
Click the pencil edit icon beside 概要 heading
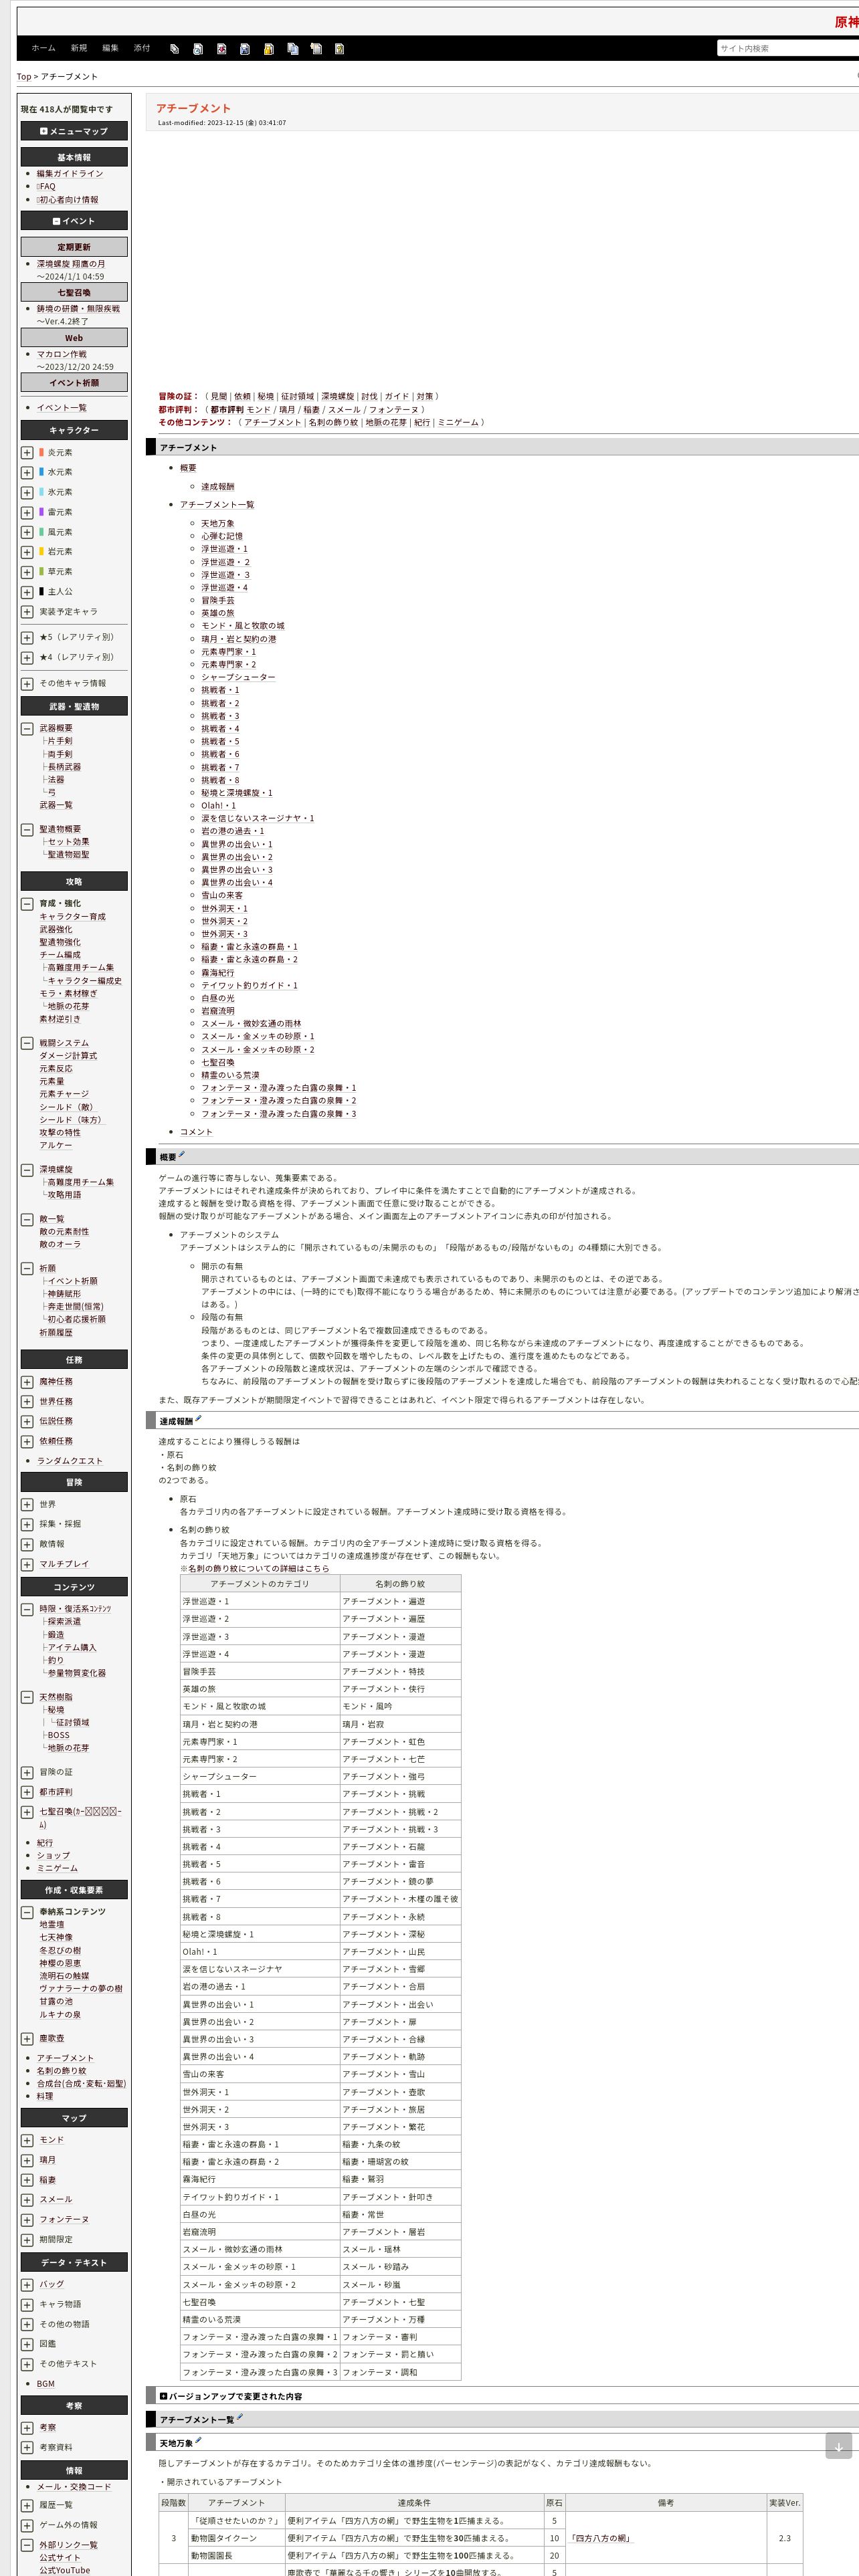tap(182, 1155)
